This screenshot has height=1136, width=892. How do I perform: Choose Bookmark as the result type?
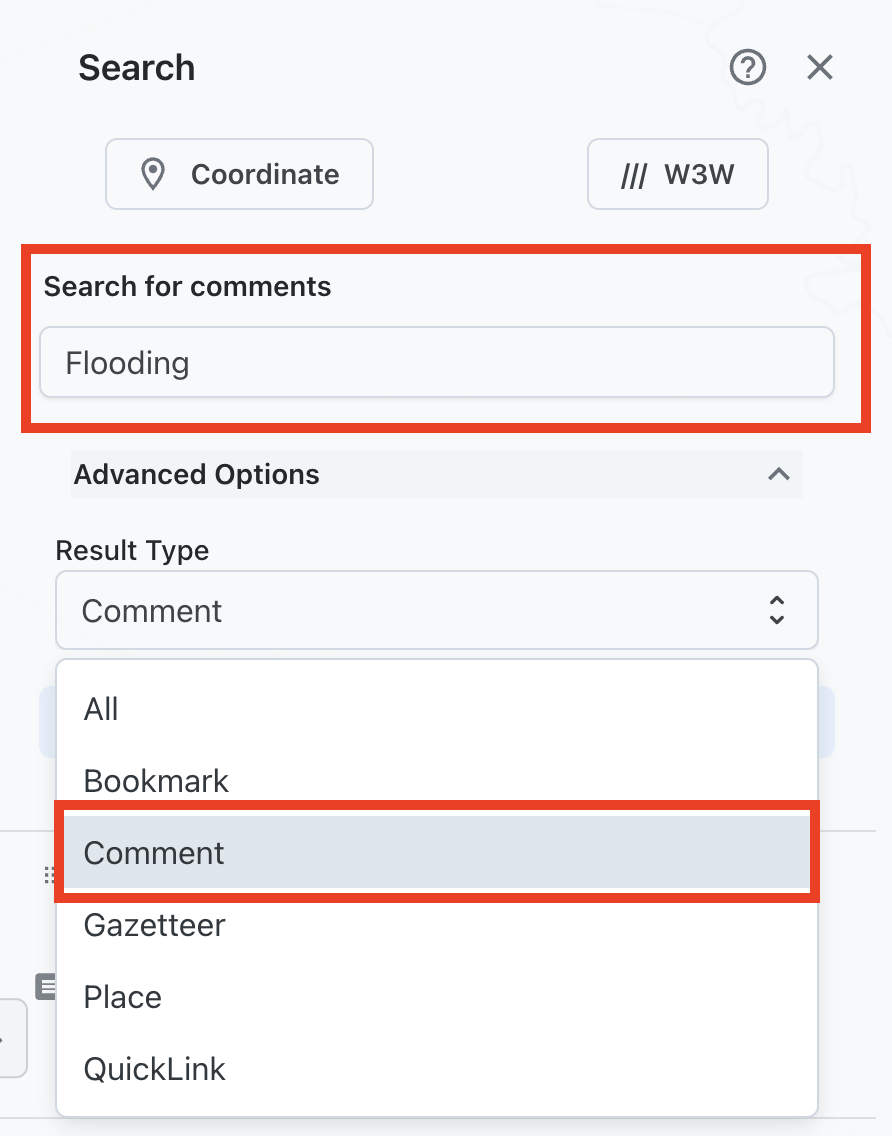pos(156,781)
